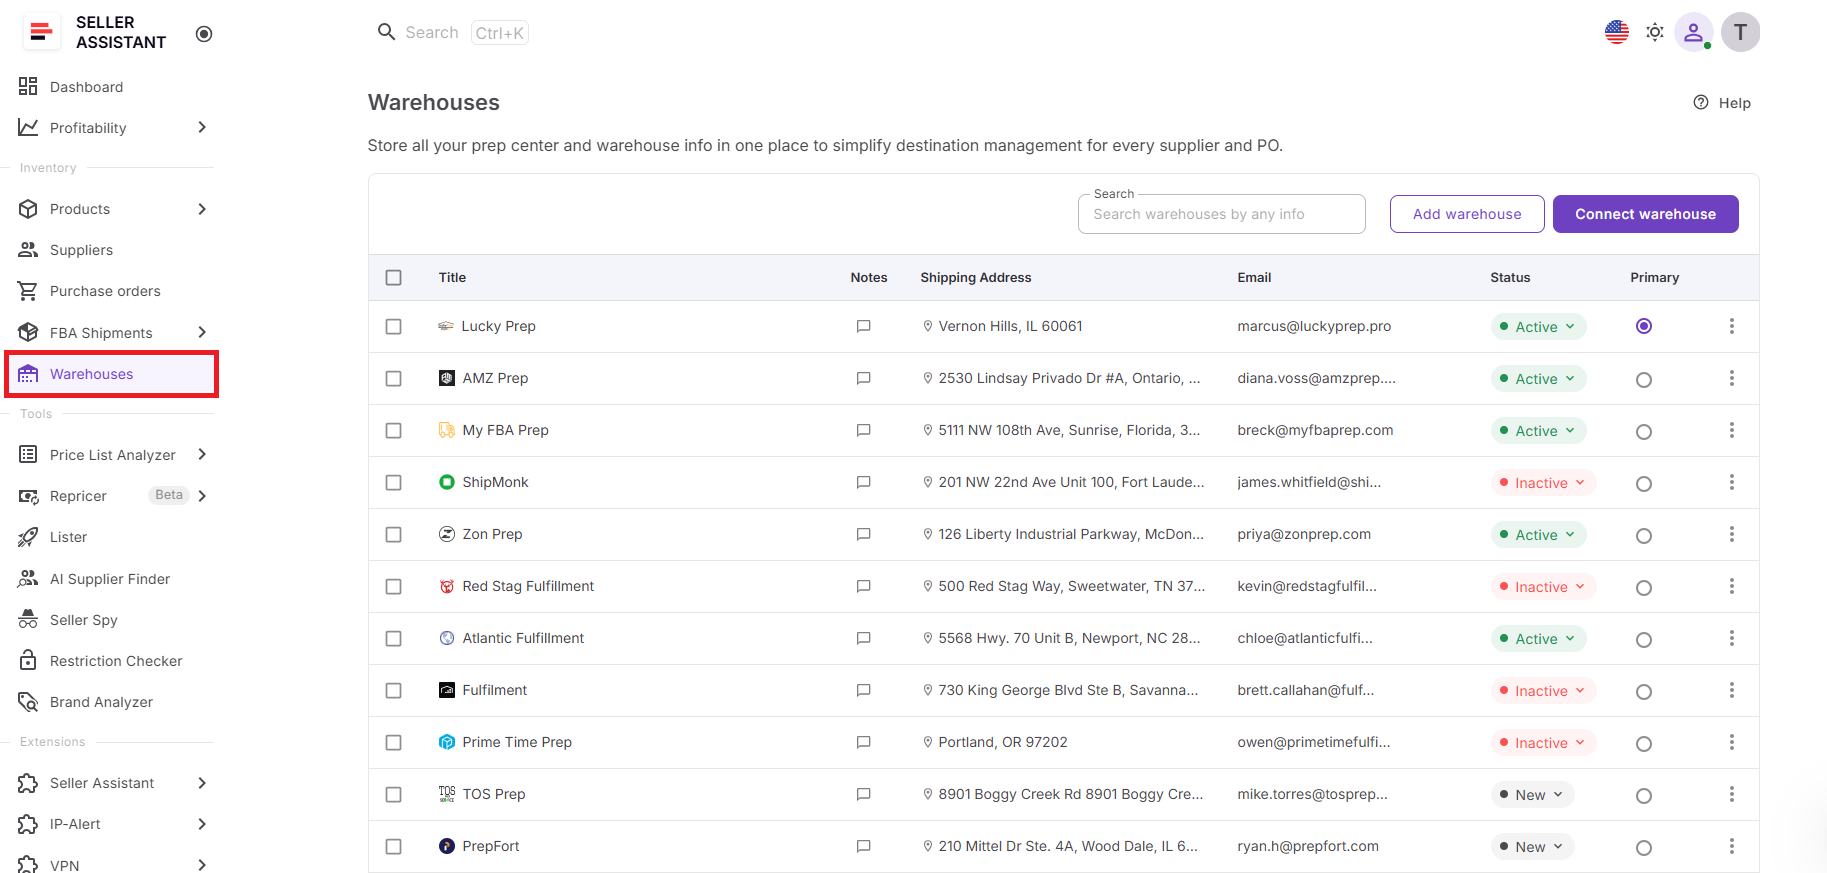This screenshot has width=1827, height=873.
Task: Click the US flag language icon
Action: tap(1617, 32)
